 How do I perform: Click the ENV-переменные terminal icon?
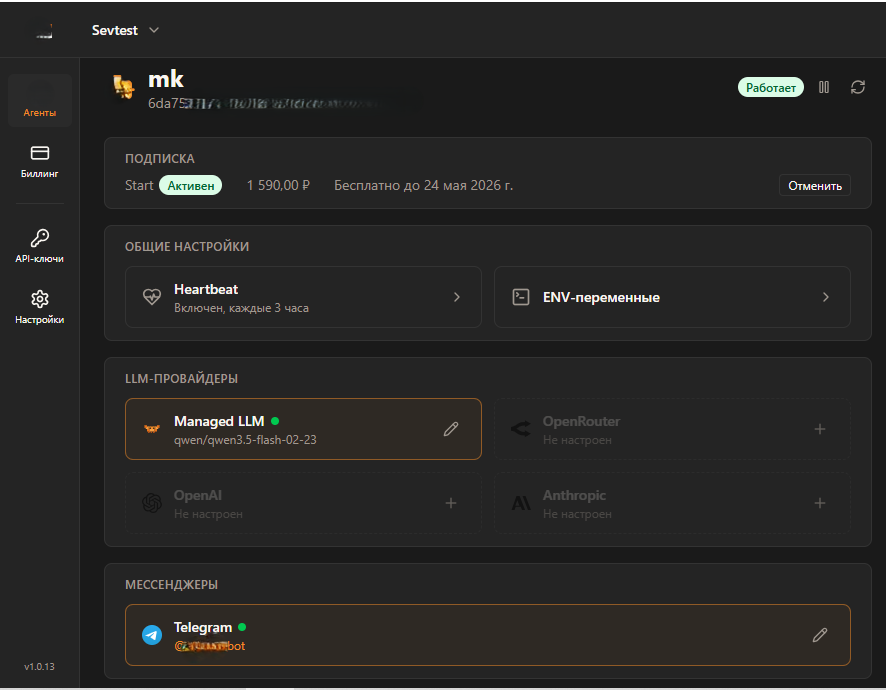[521, 297]
